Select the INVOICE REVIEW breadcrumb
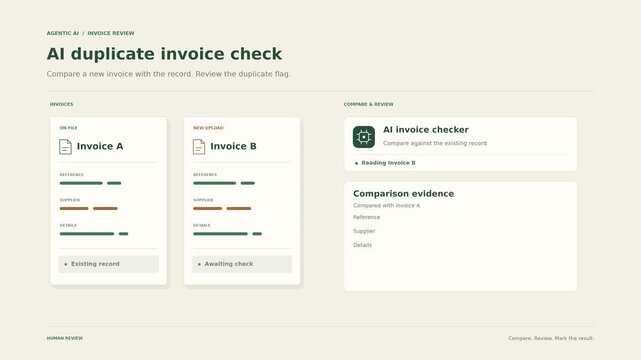 click(x=111, y=33)
